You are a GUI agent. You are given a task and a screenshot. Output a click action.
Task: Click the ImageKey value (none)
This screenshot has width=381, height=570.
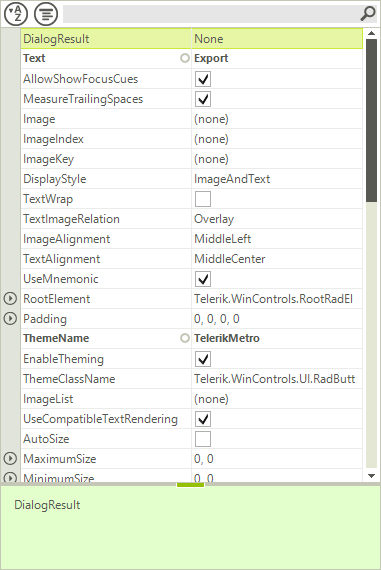211,159
